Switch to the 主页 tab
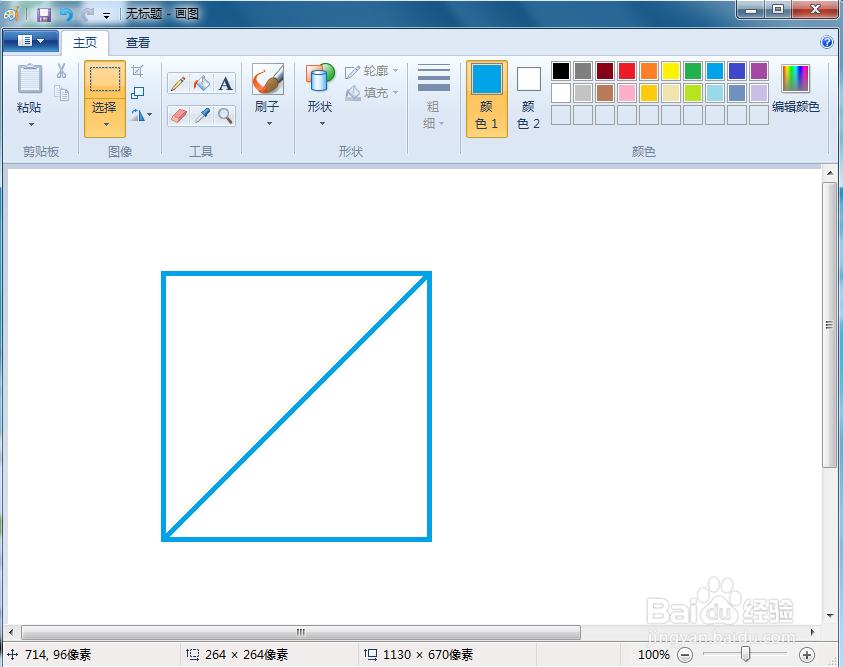Image resolution: width=843 pixels, height=667 pixels. 85,42
